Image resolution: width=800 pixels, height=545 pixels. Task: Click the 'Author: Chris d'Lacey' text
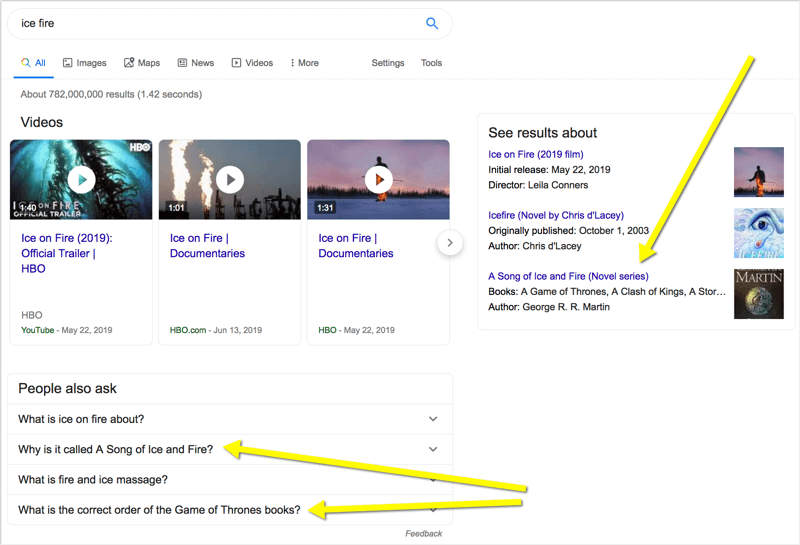click(535, 246)
